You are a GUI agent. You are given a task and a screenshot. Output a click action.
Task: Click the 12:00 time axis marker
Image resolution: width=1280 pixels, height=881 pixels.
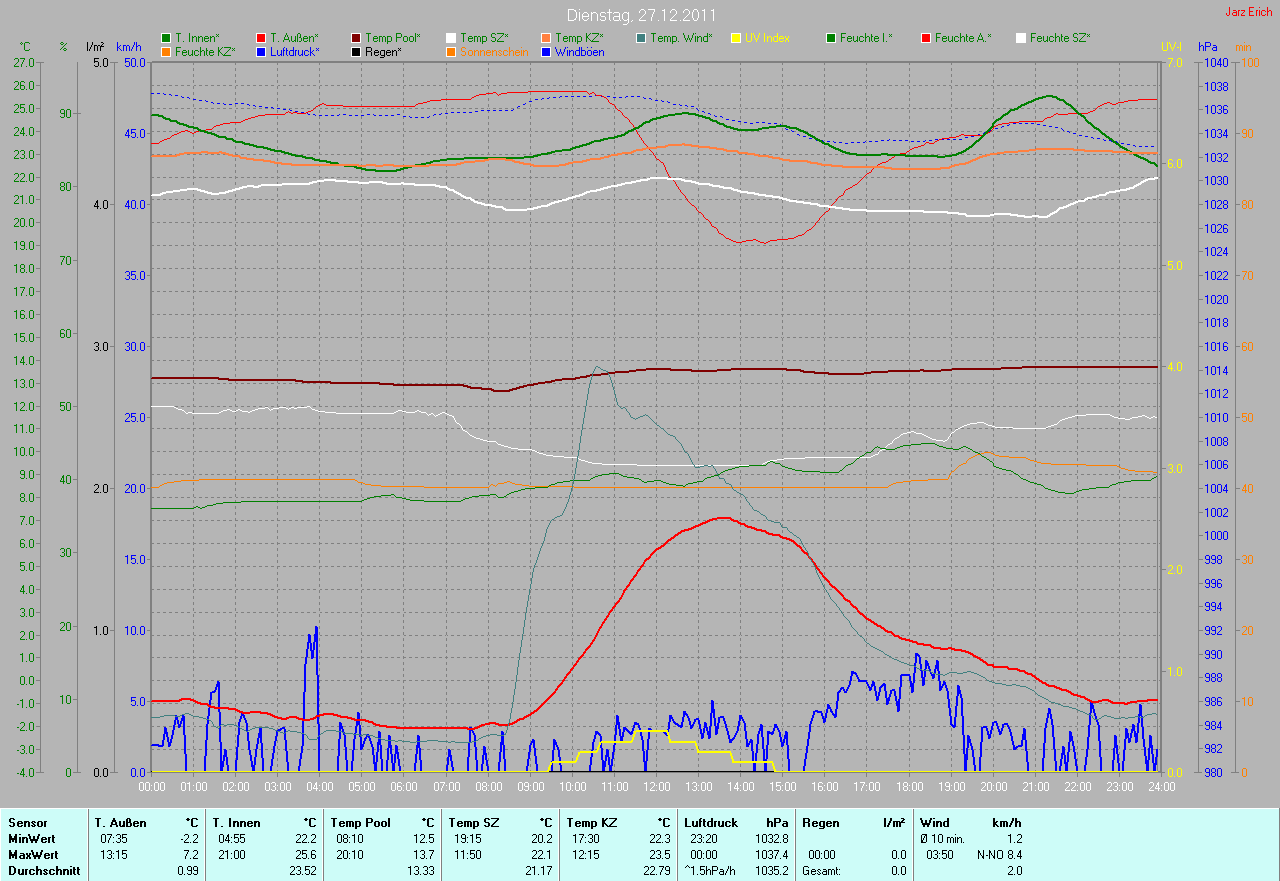pyautogui.click(x=656, y=787)
